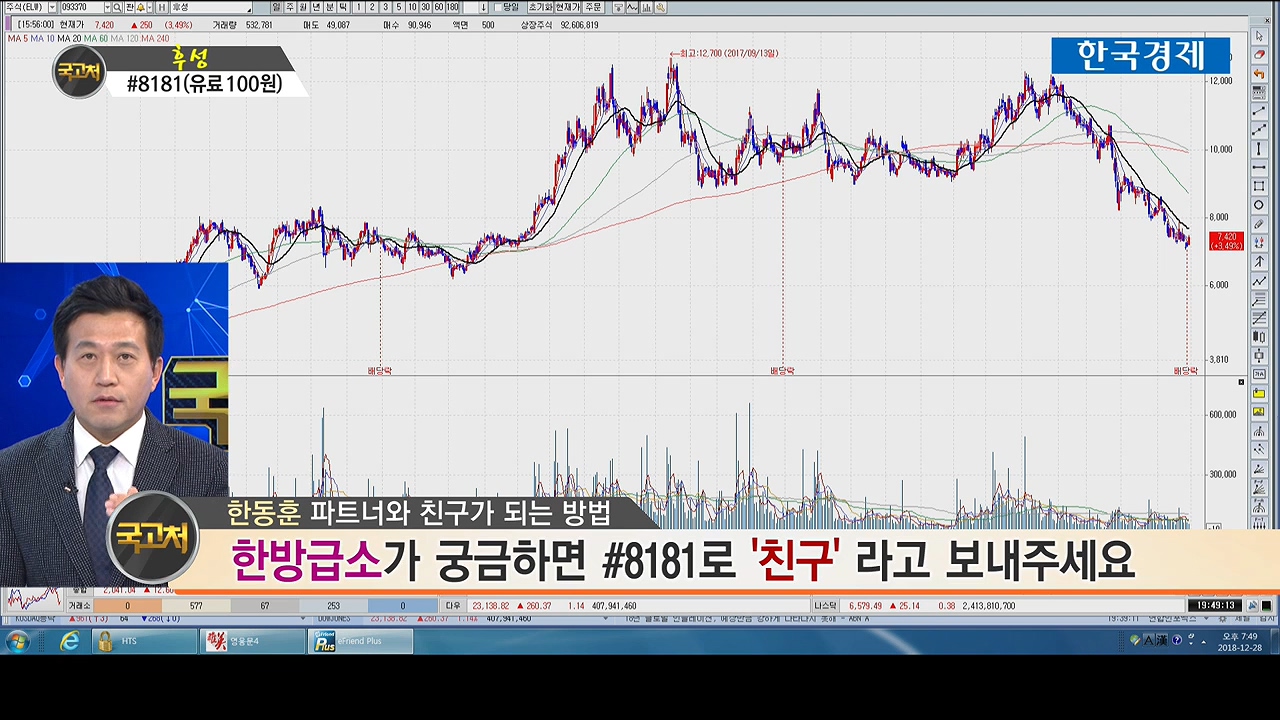The image size is (1280, 720).
Task: Switch to eFriend Plus in the taskbar
Action: (x=360, y=641)
